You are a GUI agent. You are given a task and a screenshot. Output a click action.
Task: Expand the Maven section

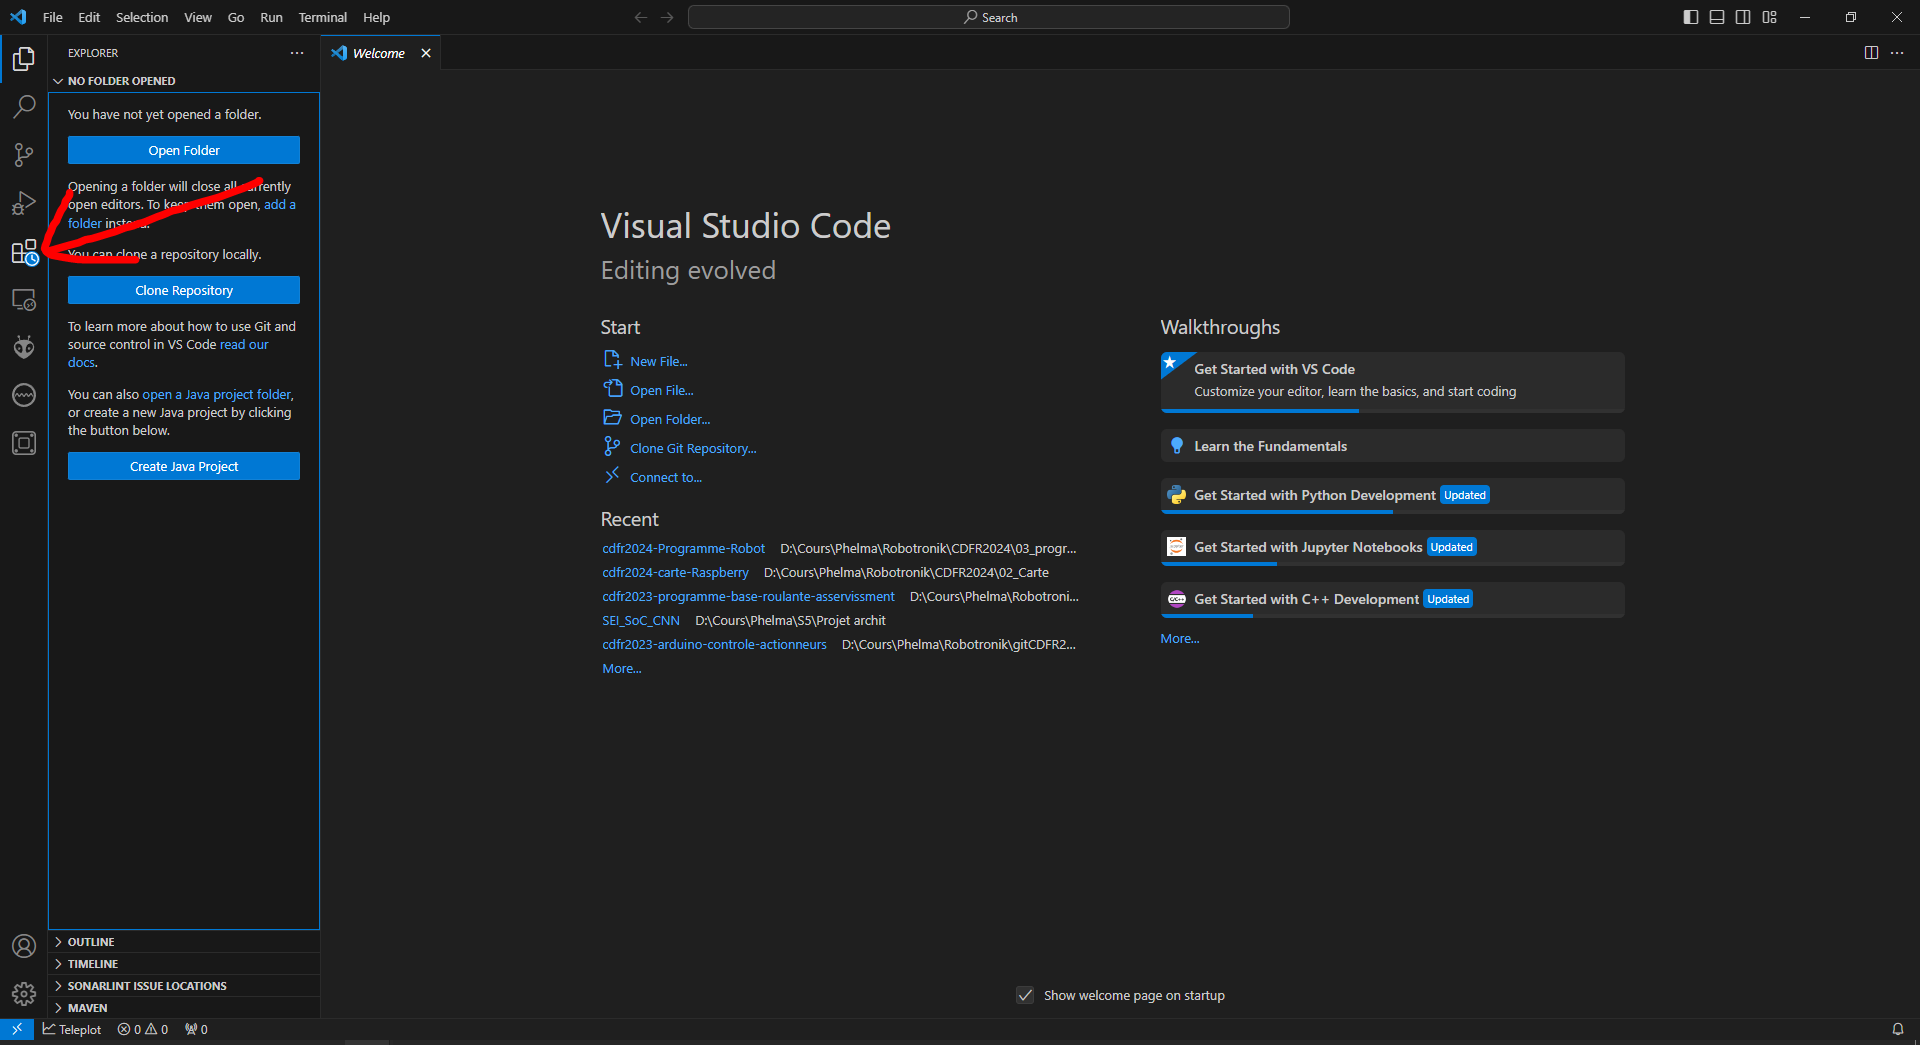[x=184, y=1008]
